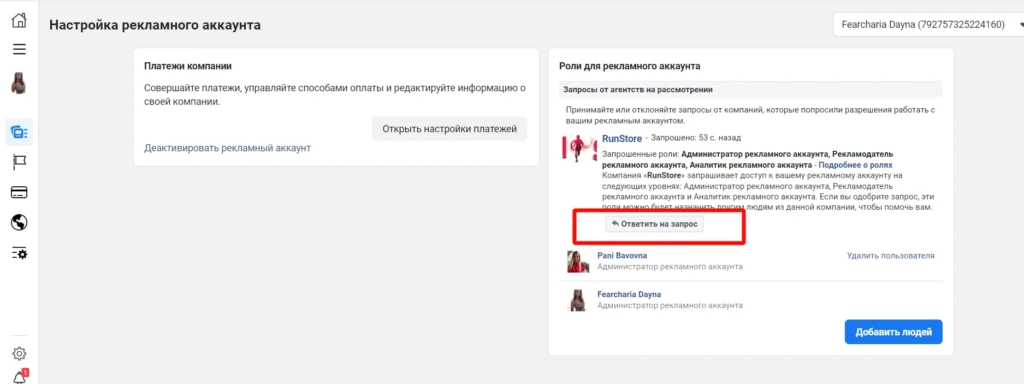Screen dimensions: 1024x384
Task: Click the profile avatar in the sidebar
Action: [x=19, y=84]
